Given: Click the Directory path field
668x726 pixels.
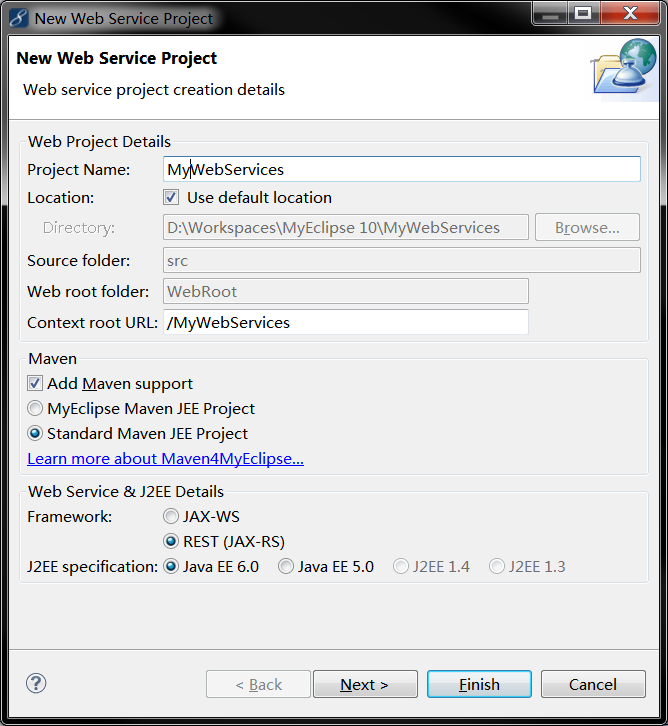Looking at the screenshot, I should click(x=346, y=227).
